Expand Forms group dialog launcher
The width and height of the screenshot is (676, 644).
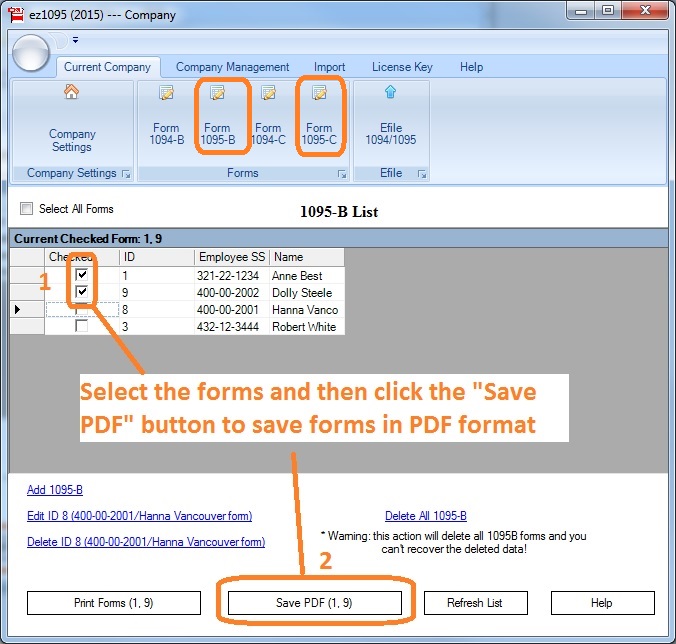tap(342, 174)
